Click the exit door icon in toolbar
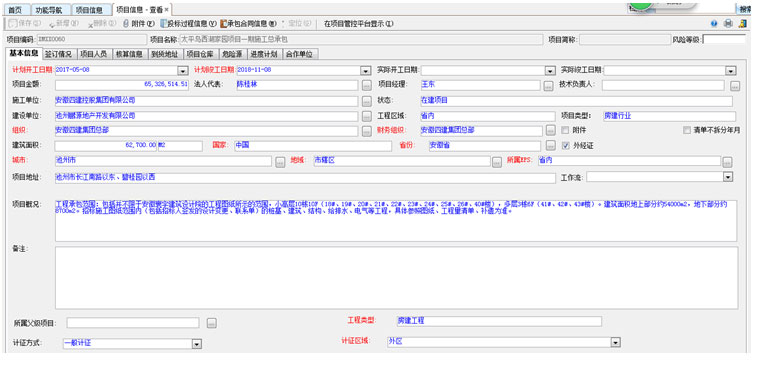The height and width of the screenshot is (370, 757). (x=743, y=23)
